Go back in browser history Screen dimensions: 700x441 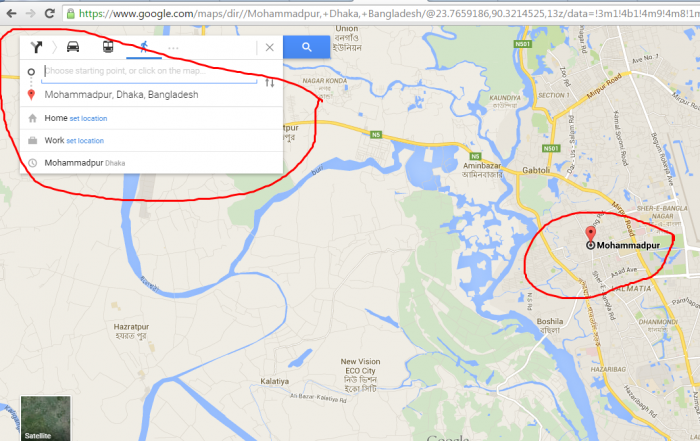tap(11, 13)
